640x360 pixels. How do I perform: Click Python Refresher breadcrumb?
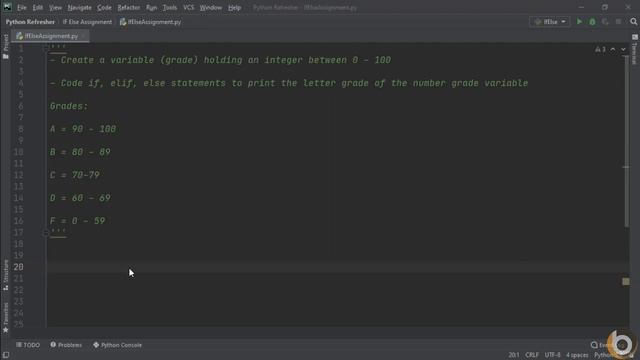coord(30,22)
